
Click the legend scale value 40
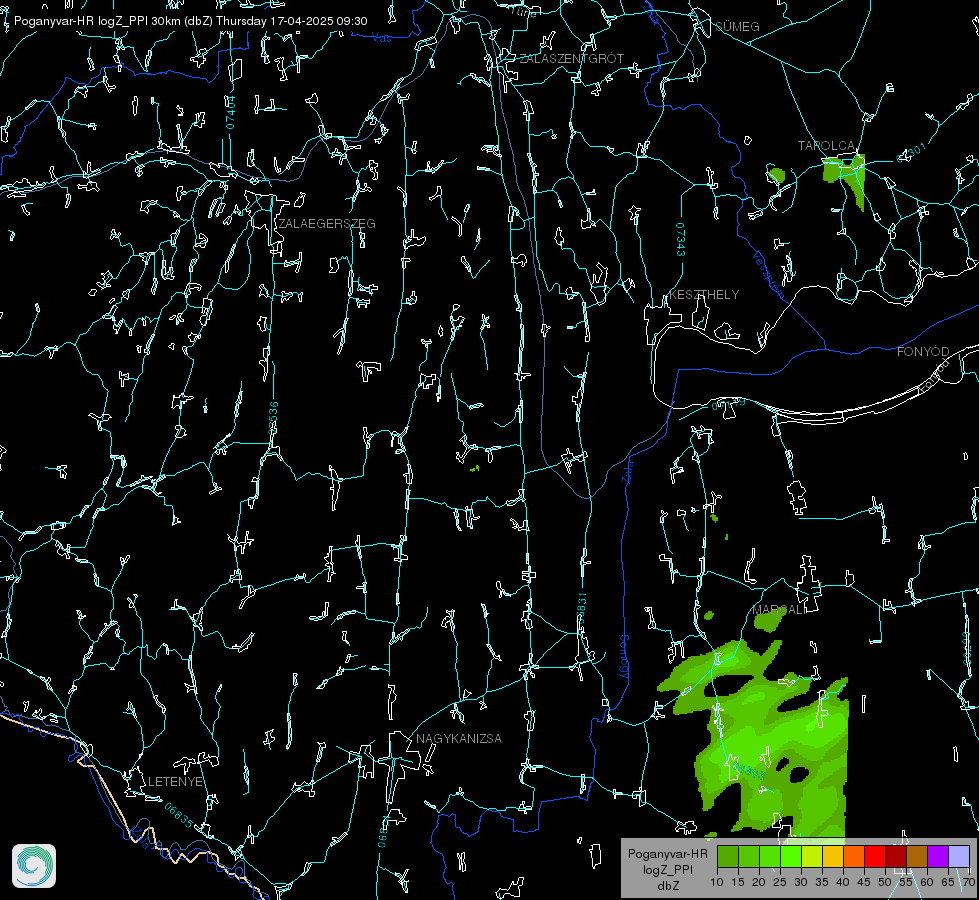click(x=842, y=882)
